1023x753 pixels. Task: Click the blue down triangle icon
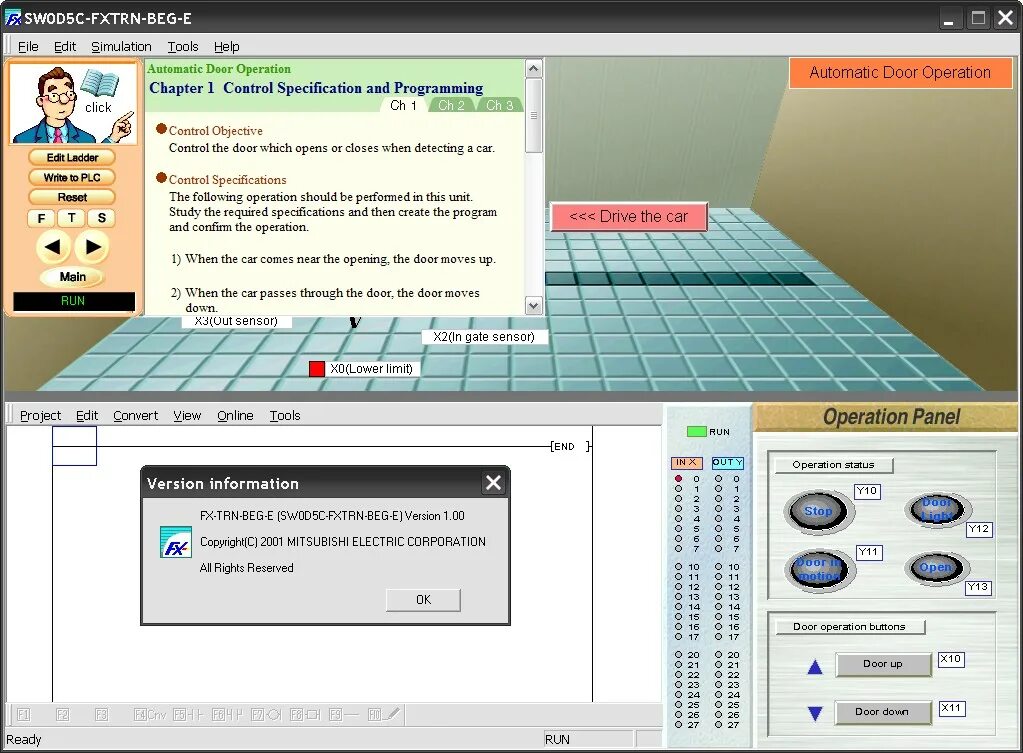pos(815,713)
